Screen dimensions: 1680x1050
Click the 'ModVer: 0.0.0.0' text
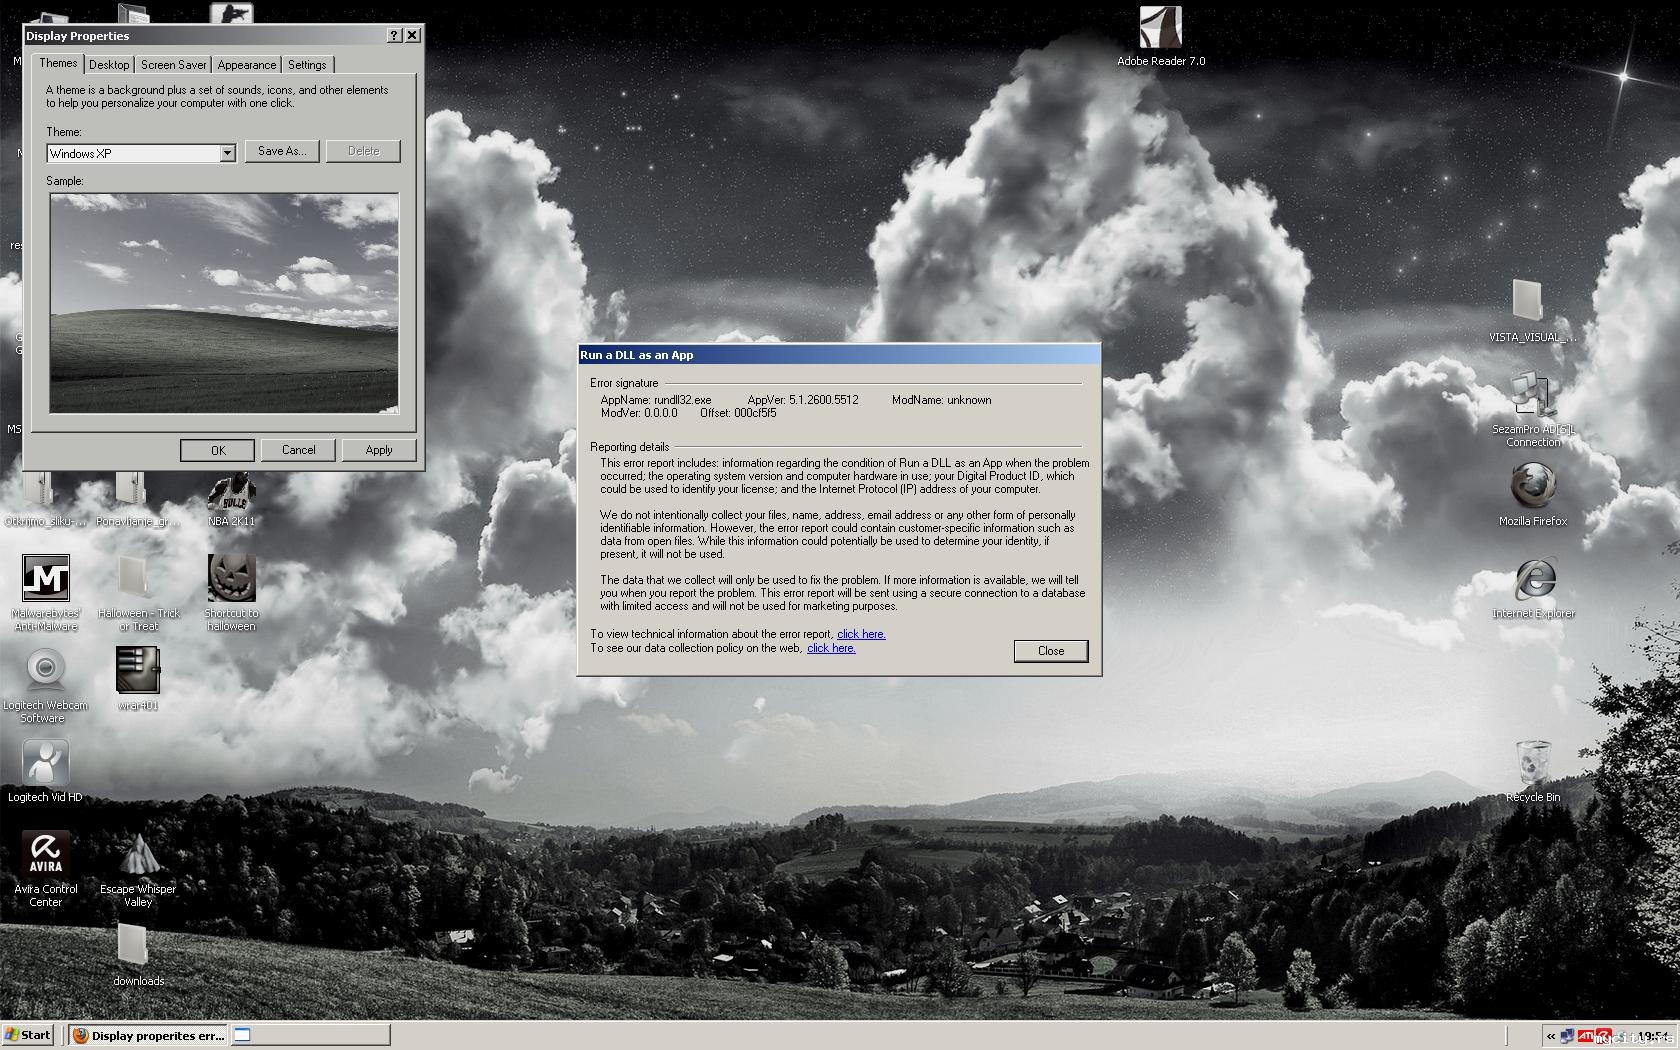coord(639,413)
